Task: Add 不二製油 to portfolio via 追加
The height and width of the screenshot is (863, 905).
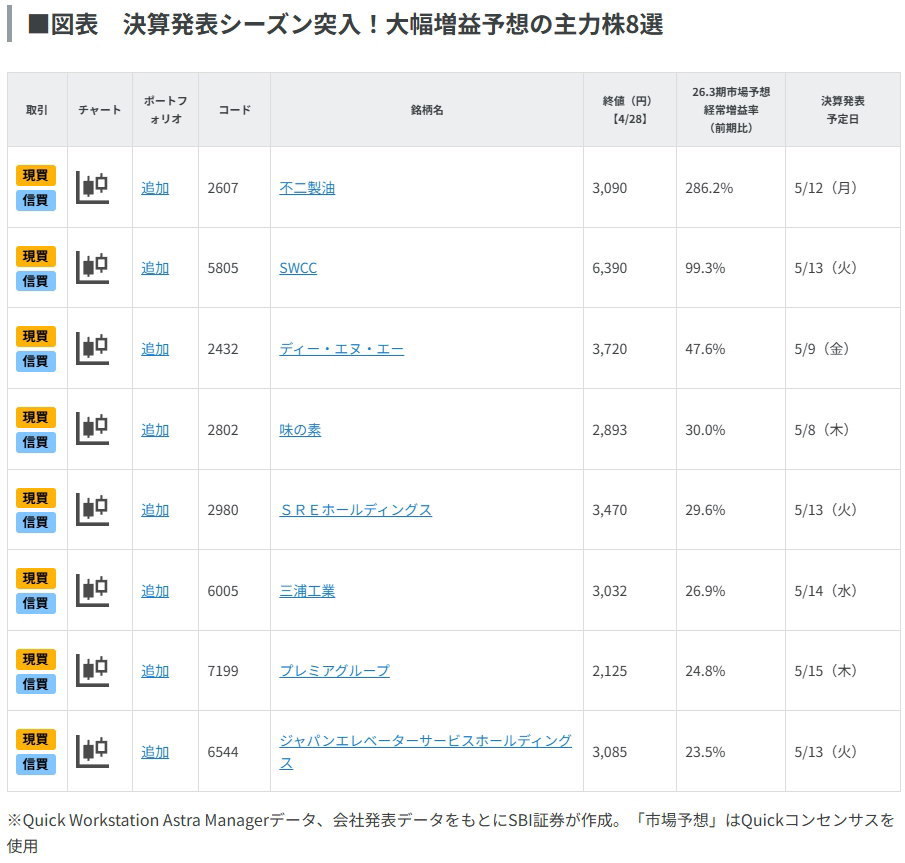Action: tap(155, 188)
